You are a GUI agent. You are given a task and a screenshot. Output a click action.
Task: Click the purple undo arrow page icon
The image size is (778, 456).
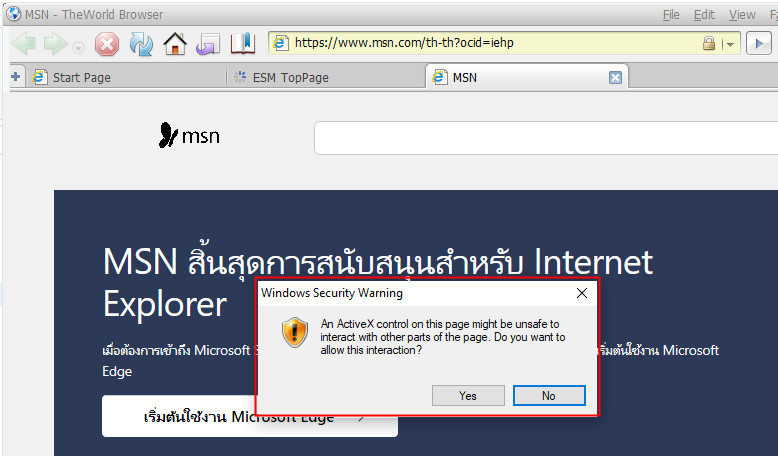pyautogui.click(x=208, y=44)
